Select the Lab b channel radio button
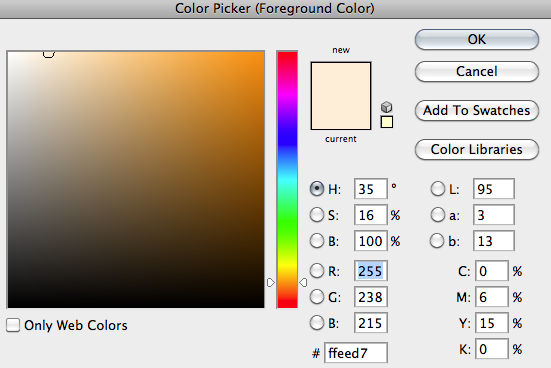Screen dimensions: 551x368 tap(437, 241)
